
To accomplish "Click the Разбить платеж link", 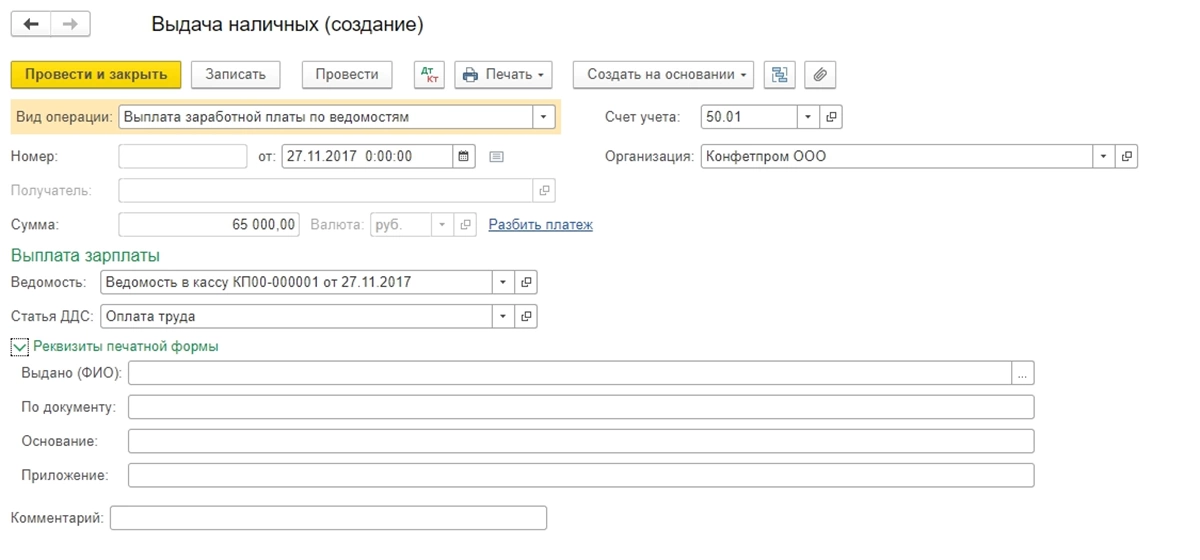I will (540, 225).
